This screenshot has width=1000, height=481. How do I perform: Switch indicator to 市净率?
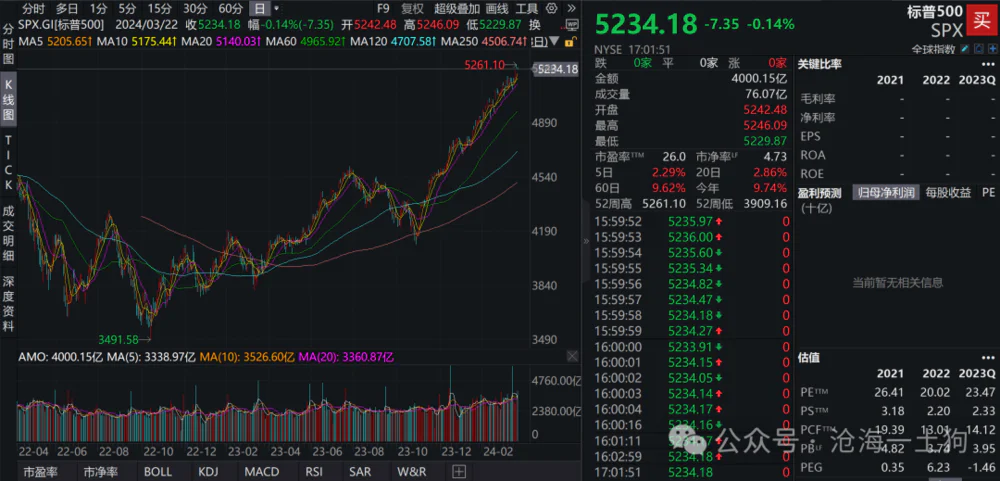99,472
